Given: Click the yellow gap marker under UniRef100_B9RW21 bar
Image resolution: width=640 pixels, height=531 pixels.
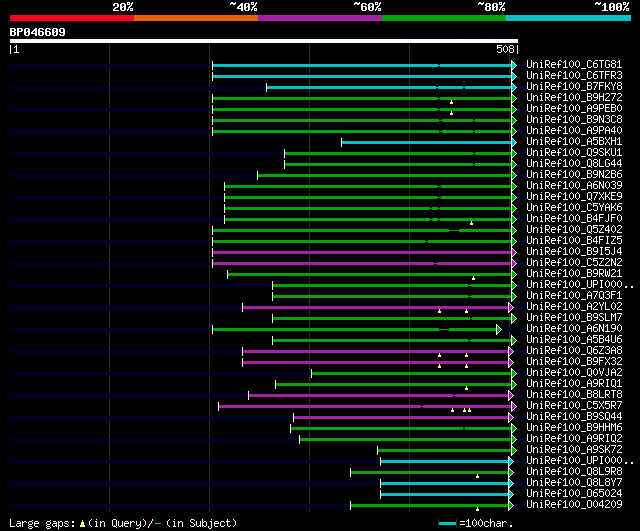Looking at the screenshot, I should coord(473,278).
